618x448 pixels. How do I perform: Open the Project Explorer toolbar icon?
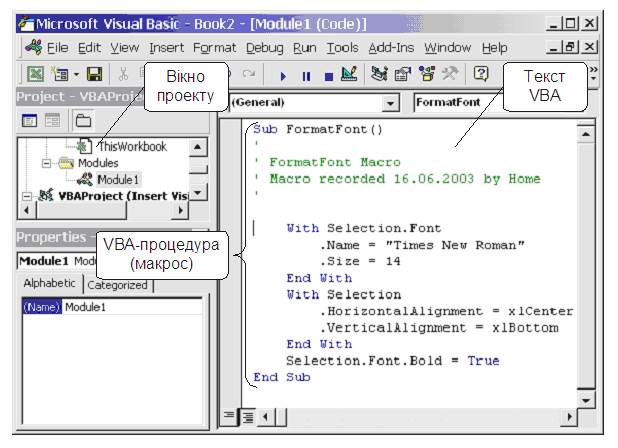(379, 74)
